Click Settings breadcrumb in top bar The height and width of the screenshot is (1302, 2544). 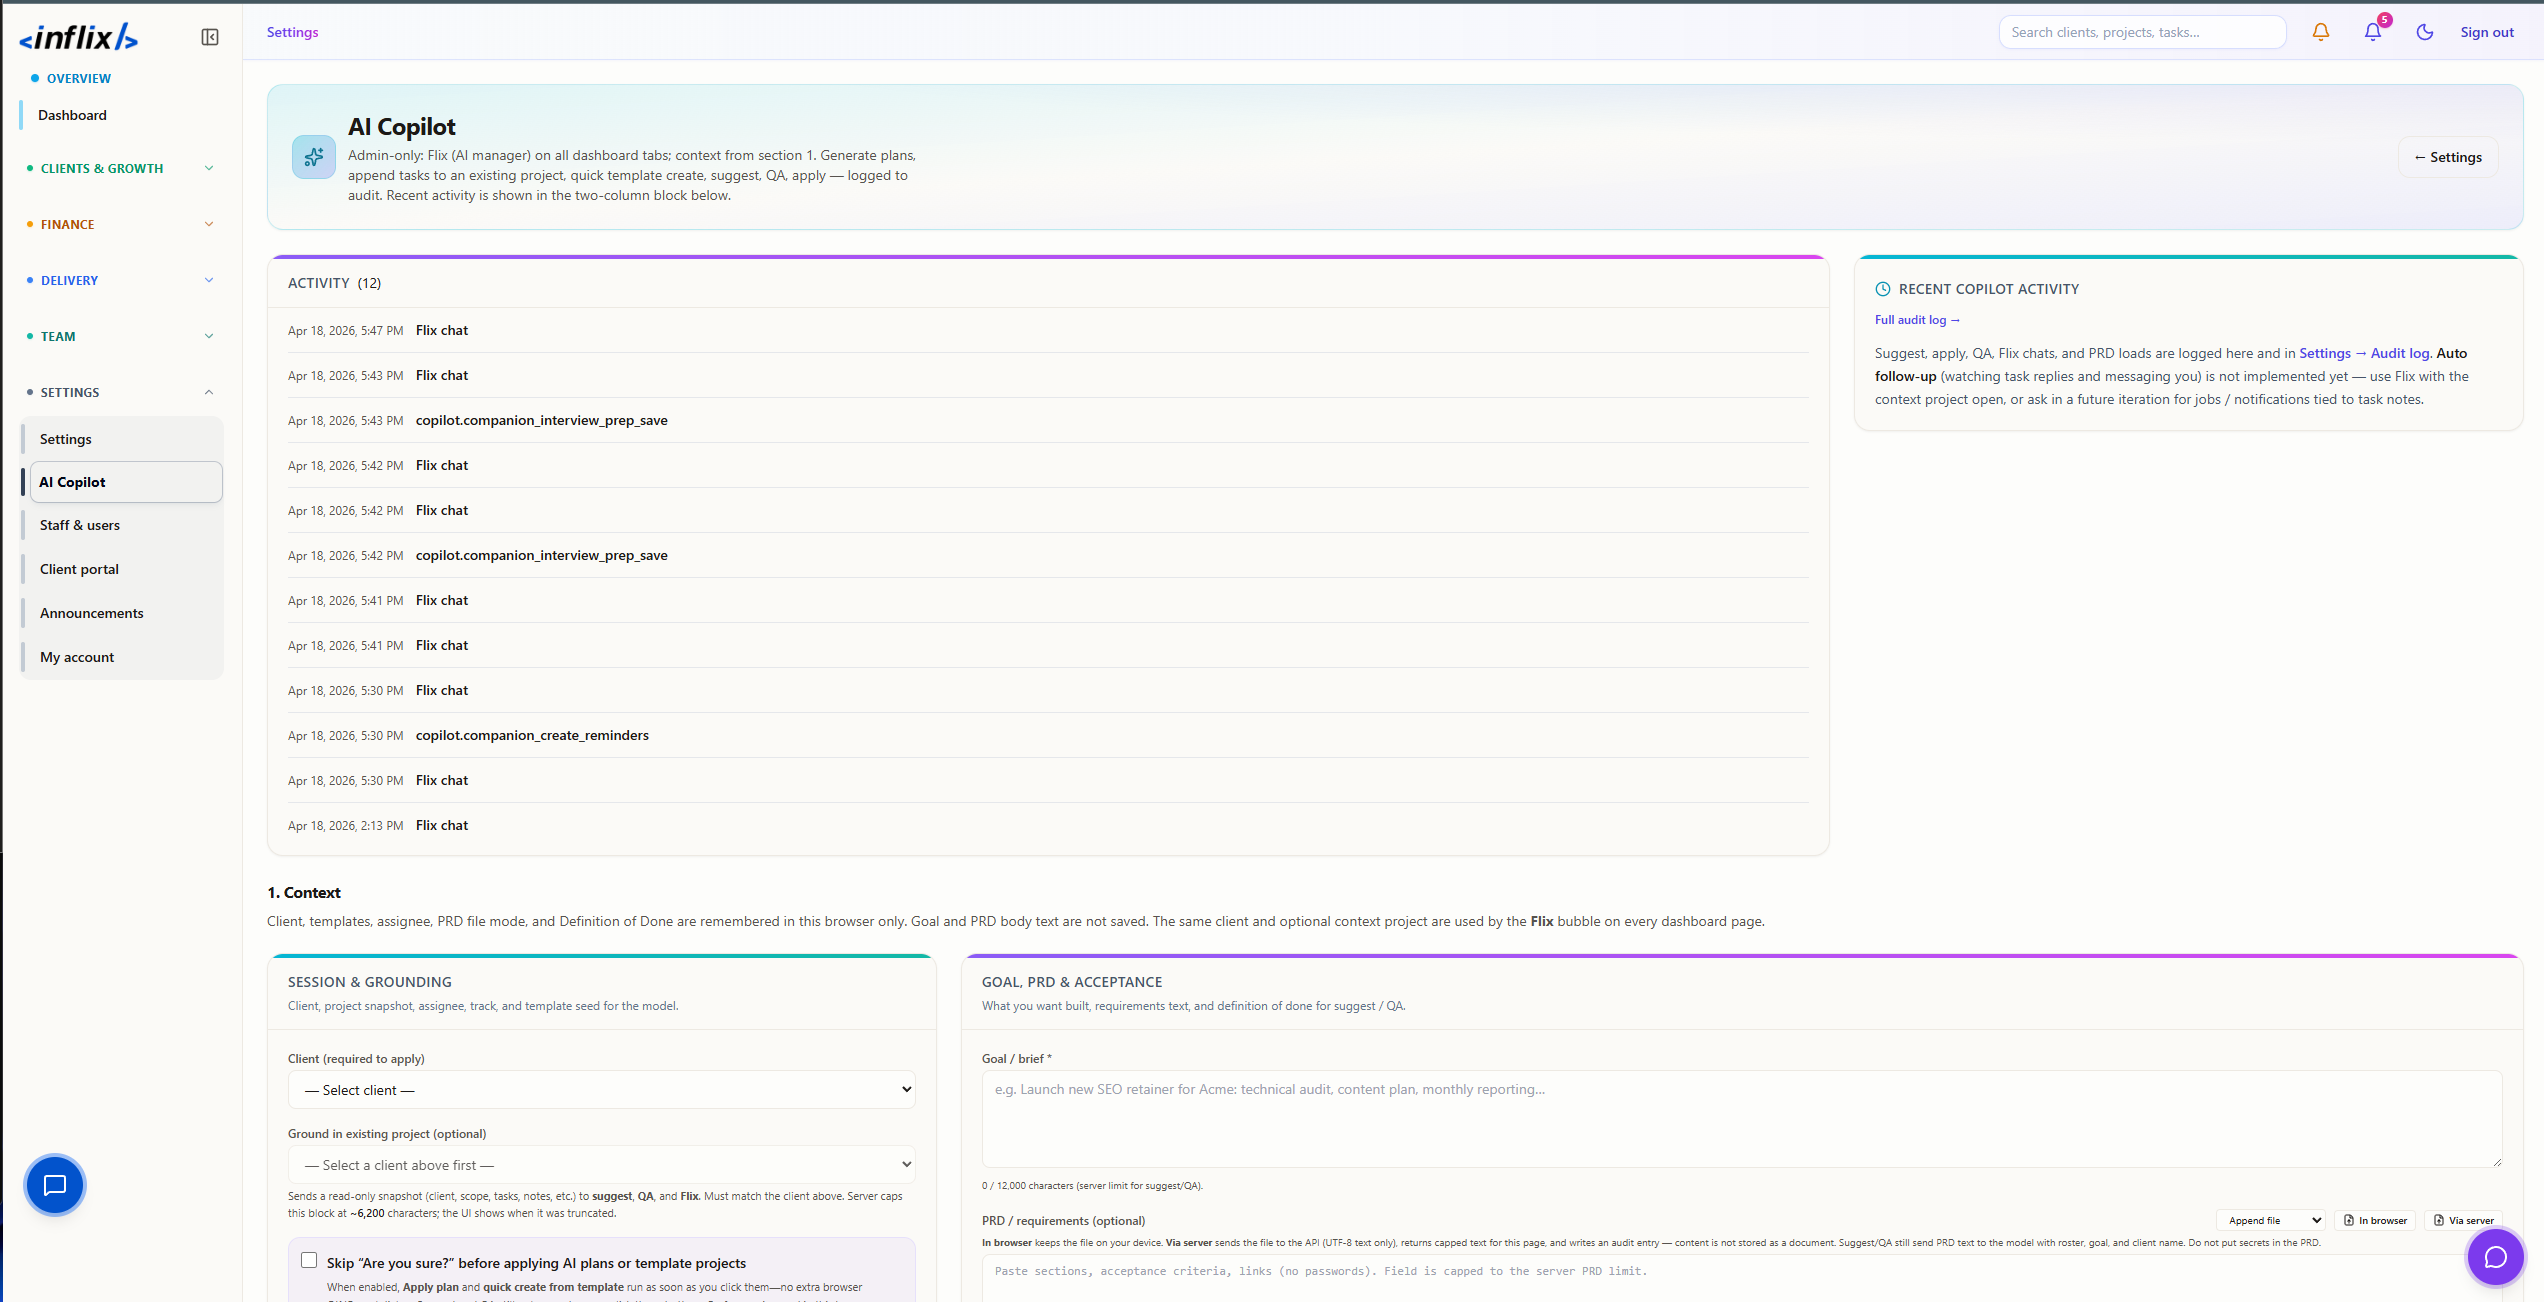point(292,32)
